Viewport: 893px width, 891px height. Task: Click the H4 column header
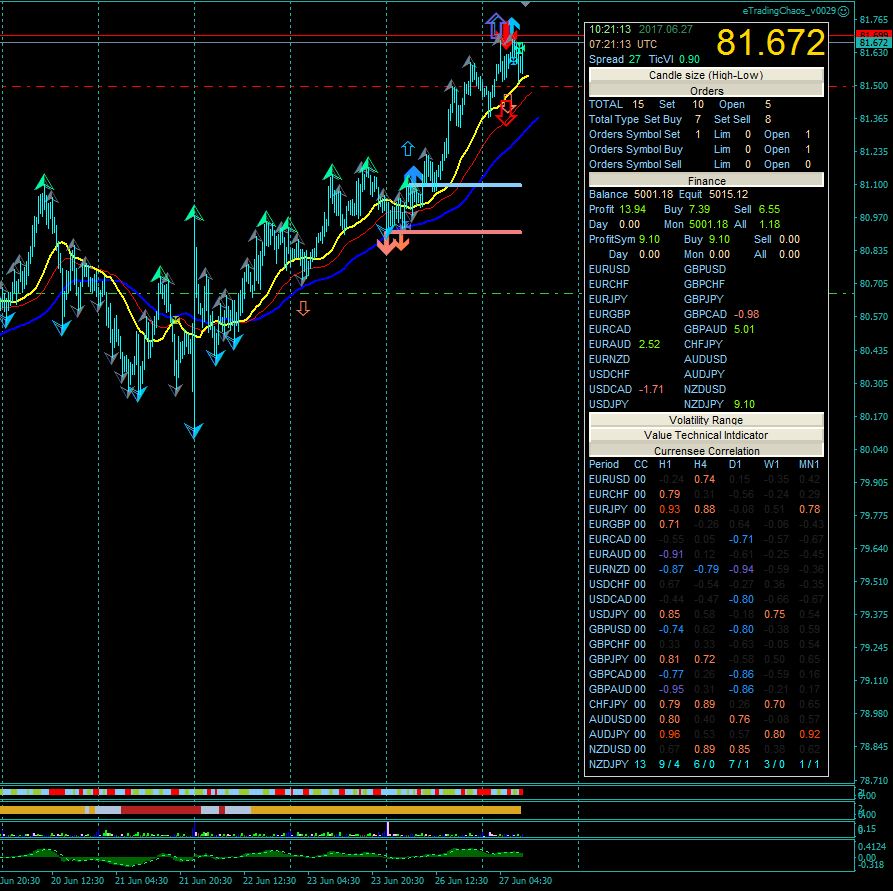point(700,464)
